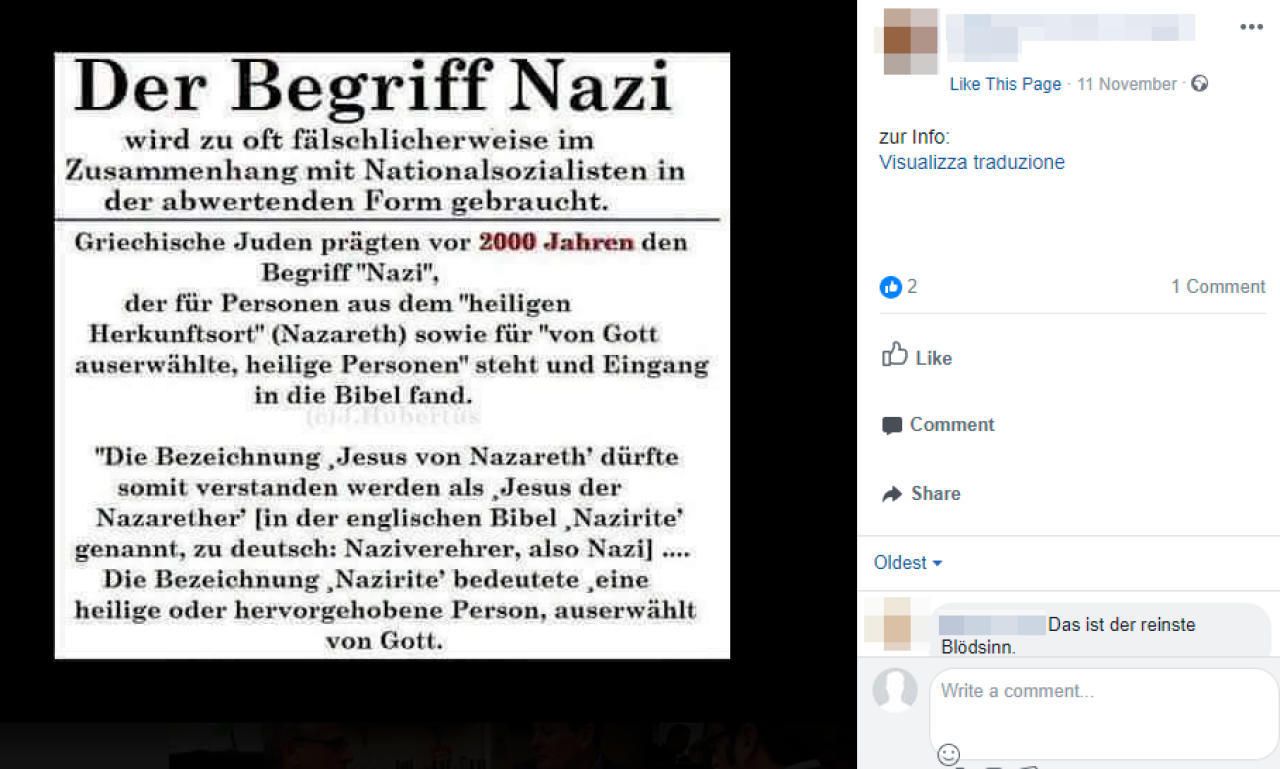
Task: Click Visualizza traduzione to translate
Action: coord(972,162)
